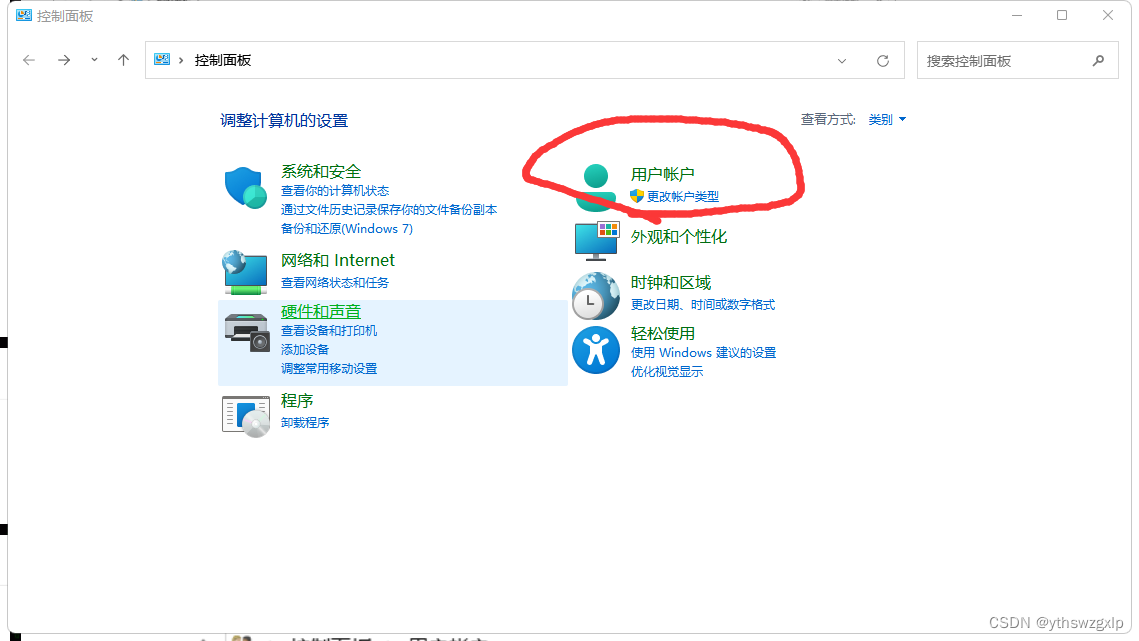1139x641 pixels.
Task: Click the Network and Internet globe icon
Action: point(245,273)
